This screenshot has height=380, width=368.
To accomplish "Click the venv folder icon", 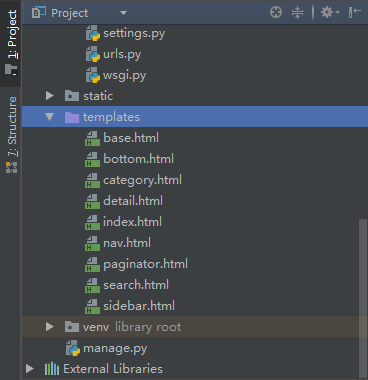I will coord(72,327).
